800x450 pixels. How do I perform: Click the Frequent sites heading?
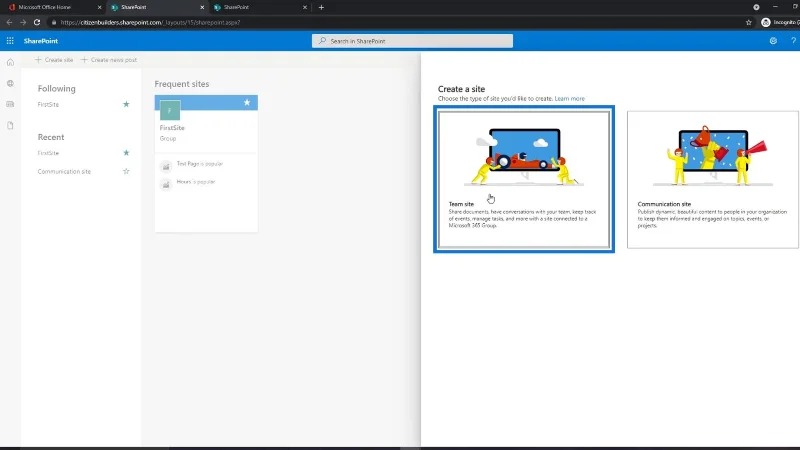point(182,84)
